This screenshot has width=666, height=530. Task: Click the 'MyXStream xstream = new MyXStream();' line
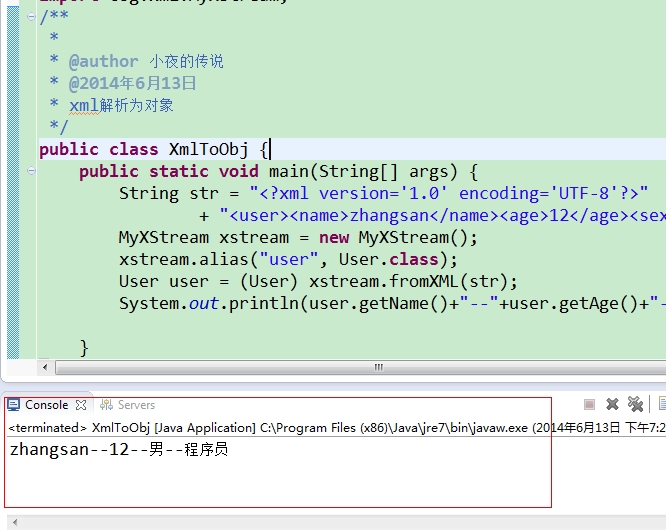coord(298,238)
